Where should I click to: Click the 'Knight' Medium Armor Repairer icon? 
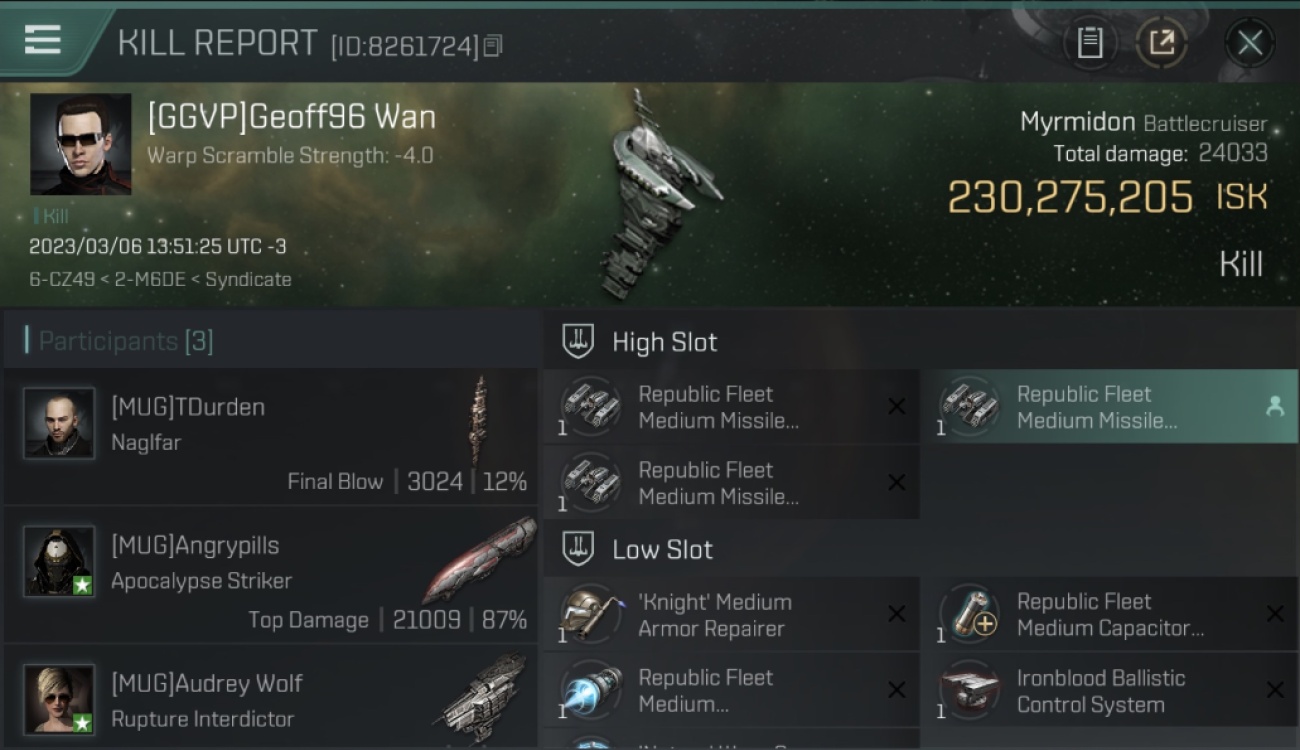coord(590,614)
